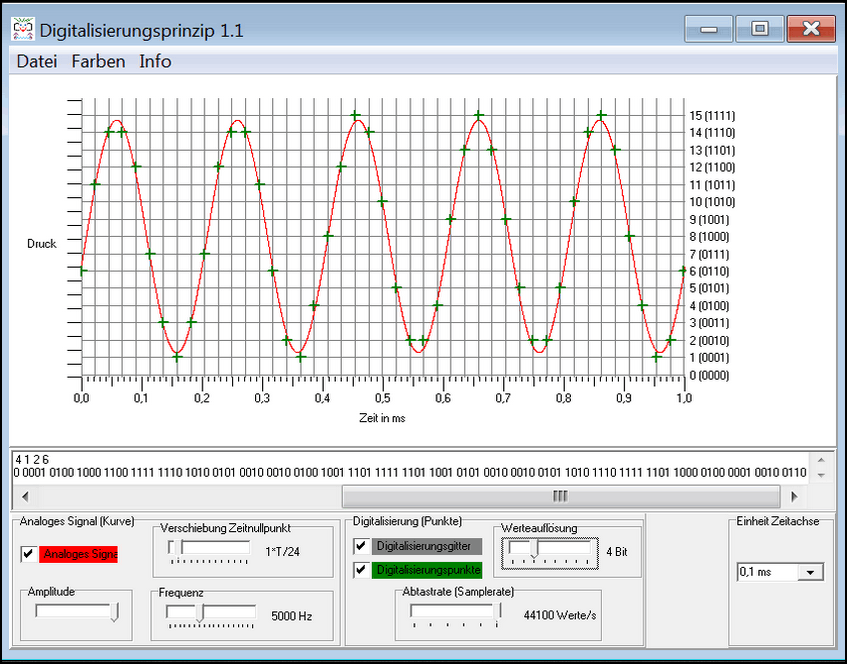Image resolution: width=847 pixels, height=664 pixels.
Task: Click the 'Werteauflösung' group title
Action: pos(539,528)
